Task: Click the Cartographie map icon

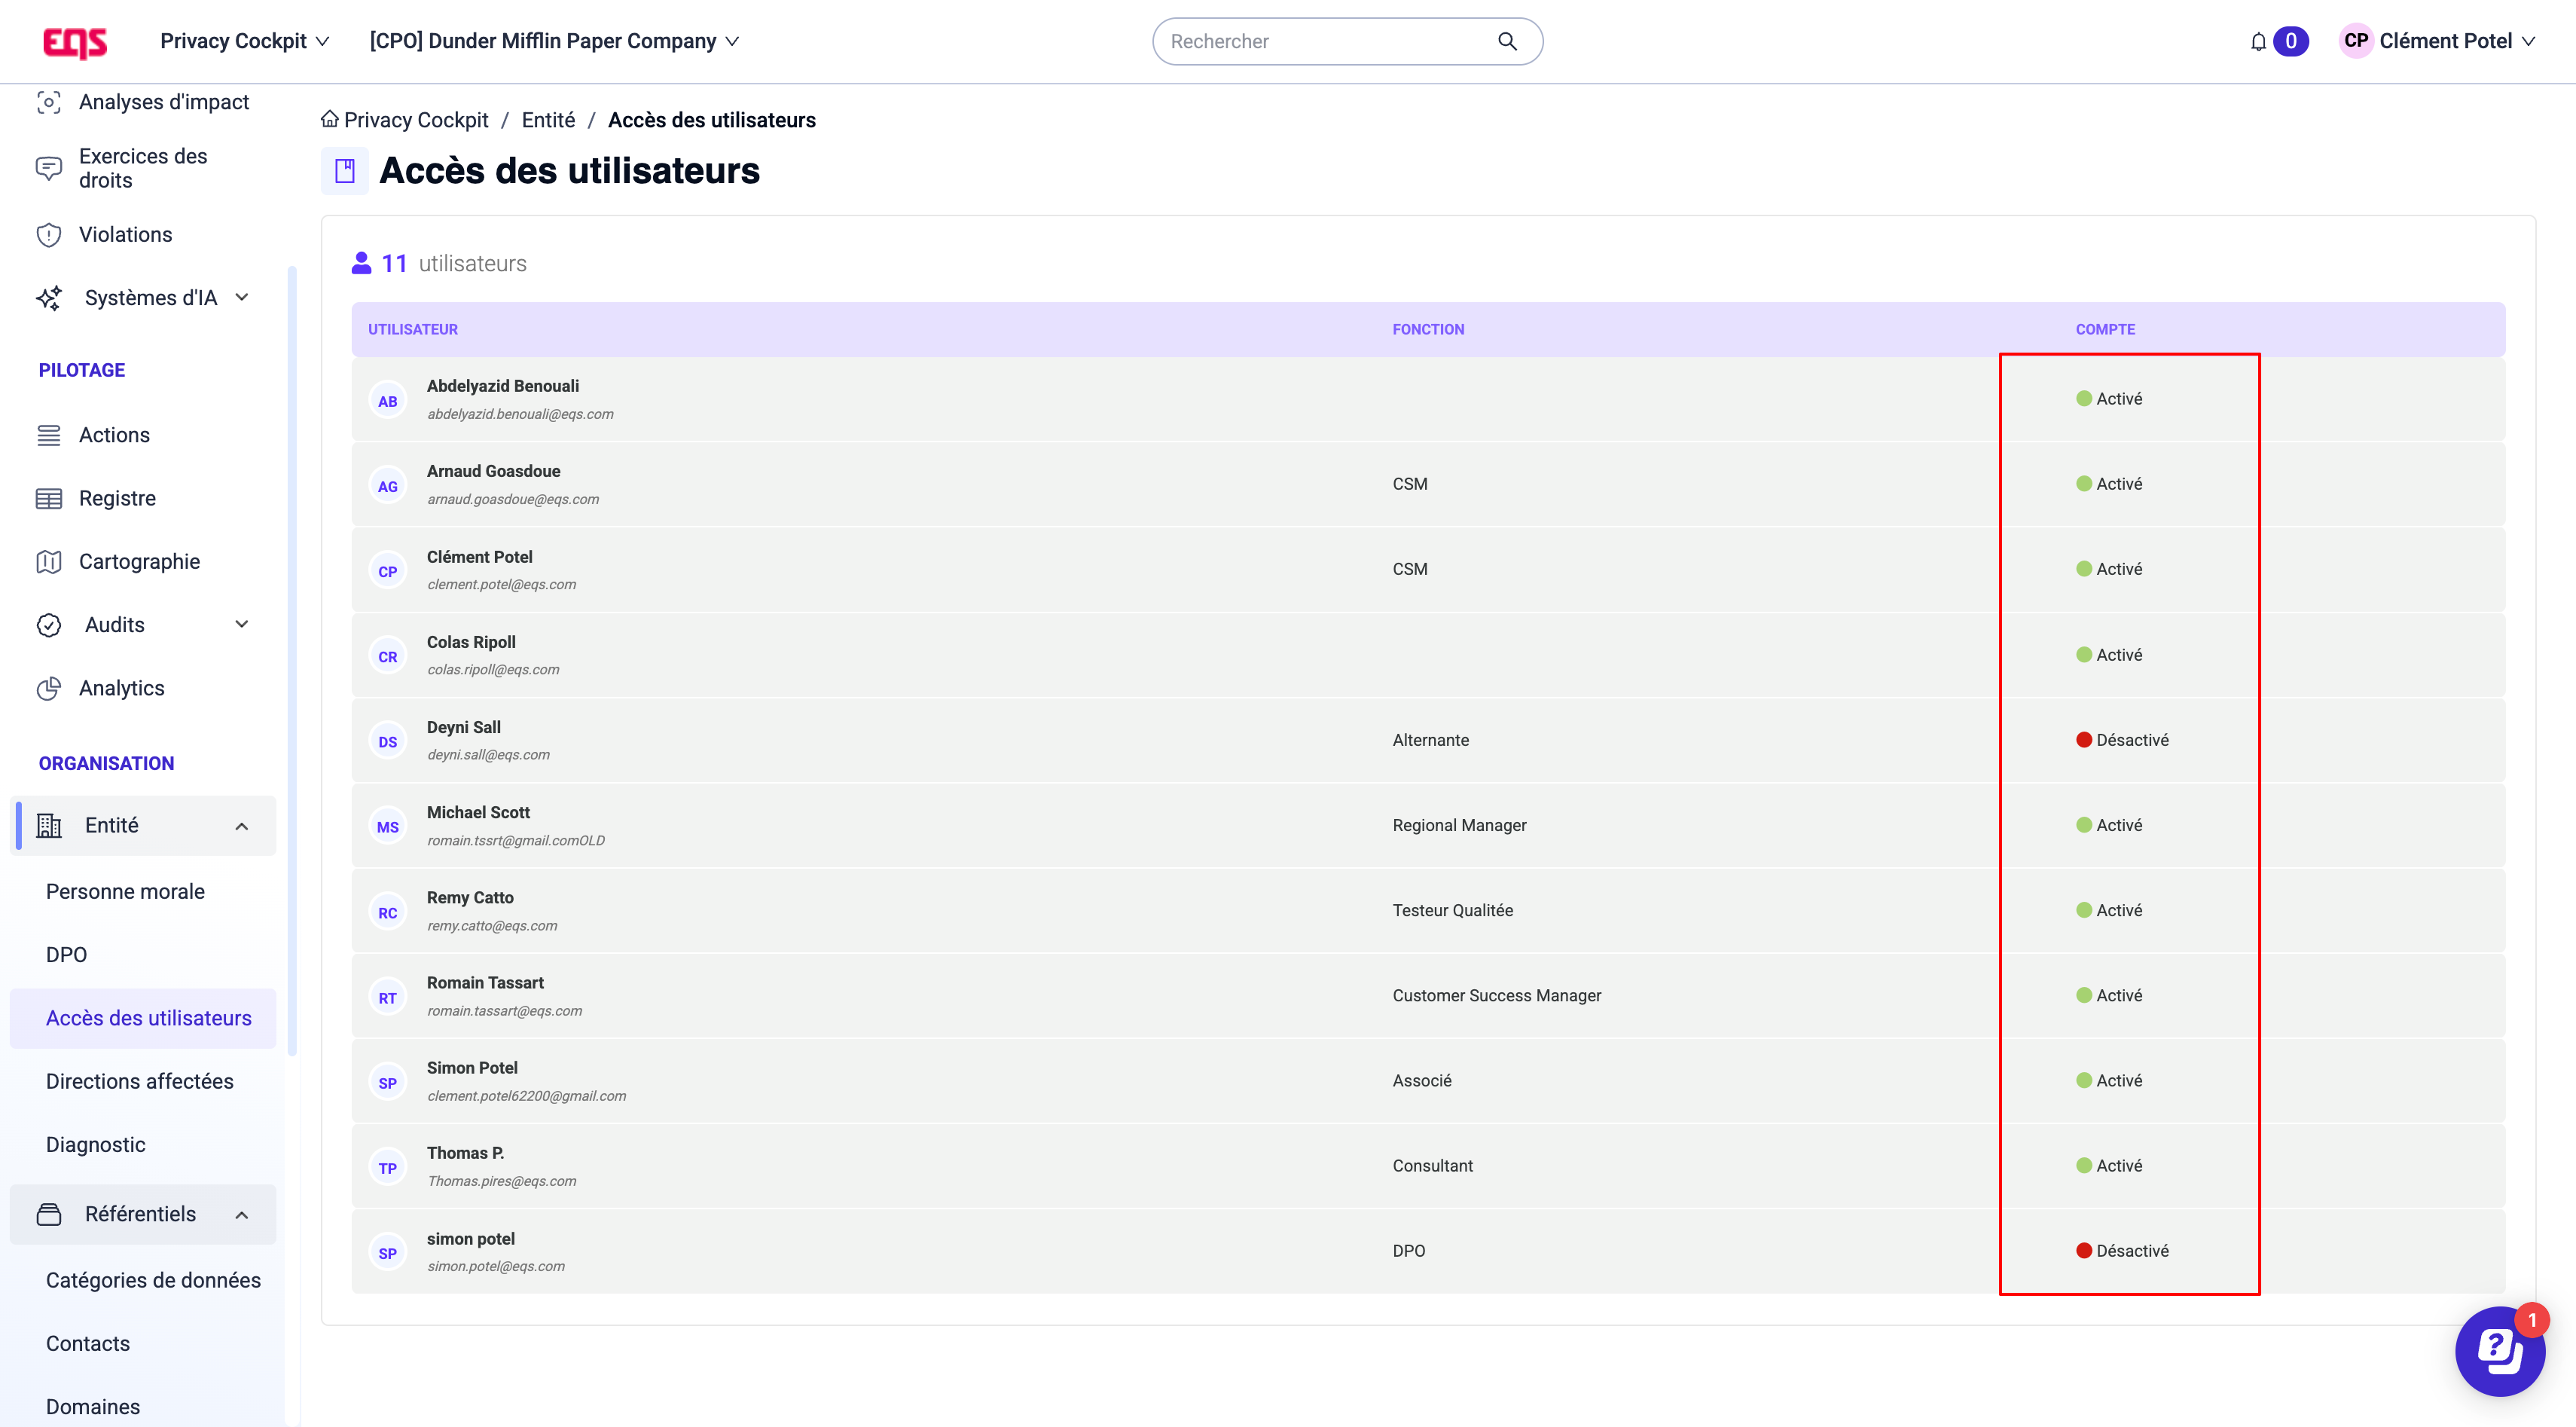Action: [x=49, y=562]
